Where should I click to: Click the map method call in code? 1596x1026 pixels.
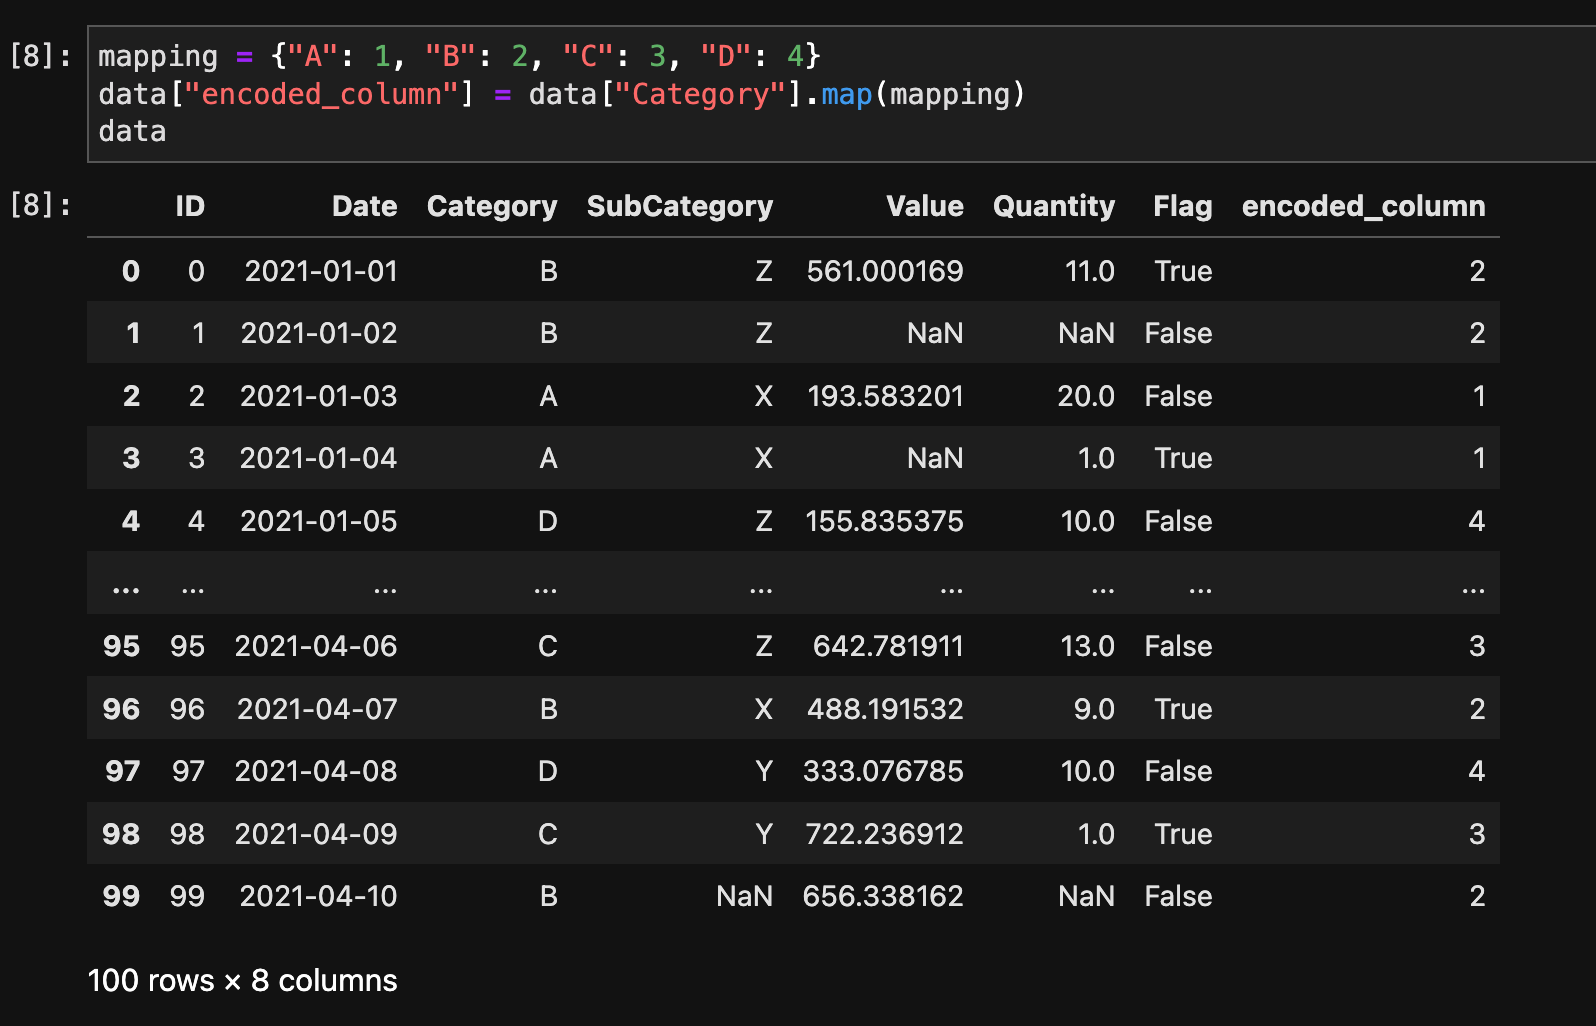tap(846, 94)
